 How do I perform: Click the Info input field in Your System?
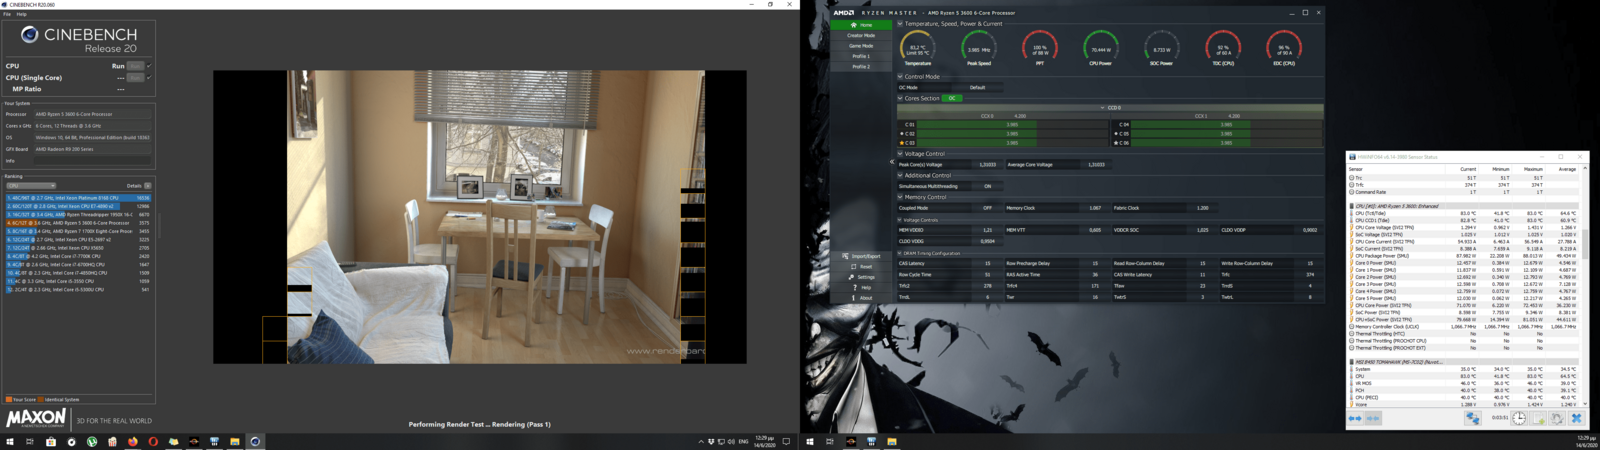pyautogui.click(x=92, y=160)
